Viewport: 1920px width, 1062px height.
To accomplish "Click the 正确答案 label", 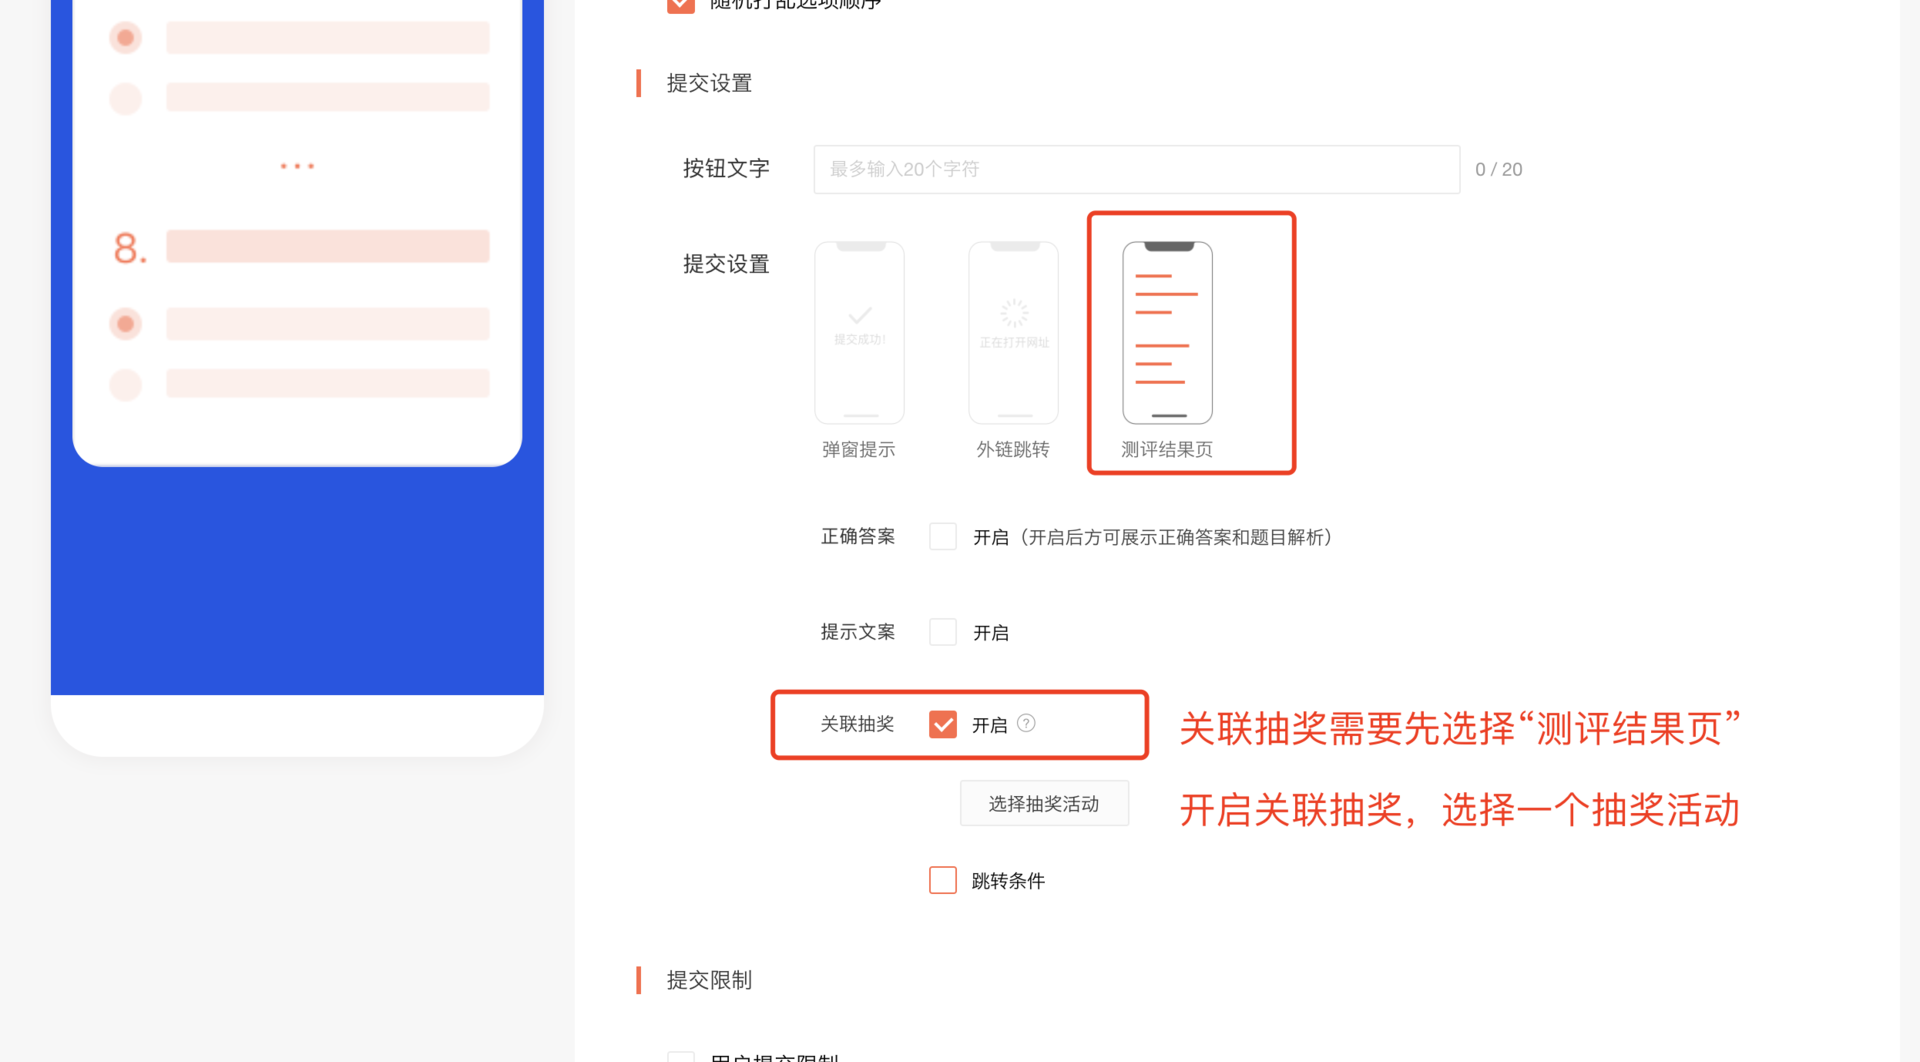I will click(x=857, y=537).
